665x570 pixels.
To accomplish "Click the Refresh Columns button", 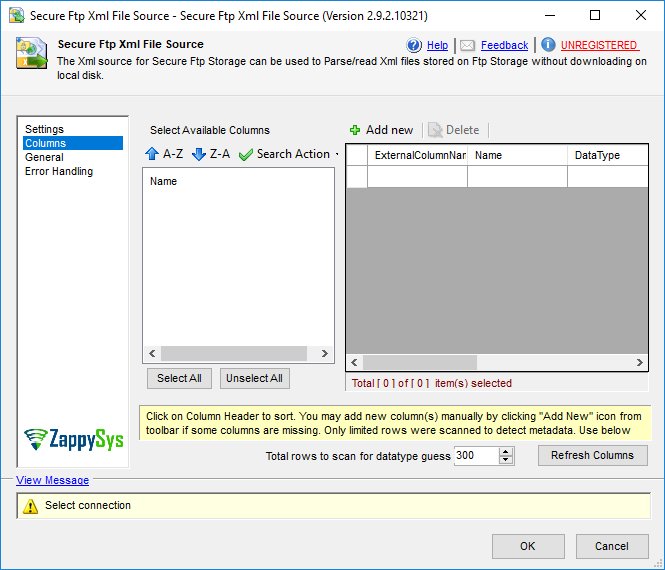I will point(592,455).
